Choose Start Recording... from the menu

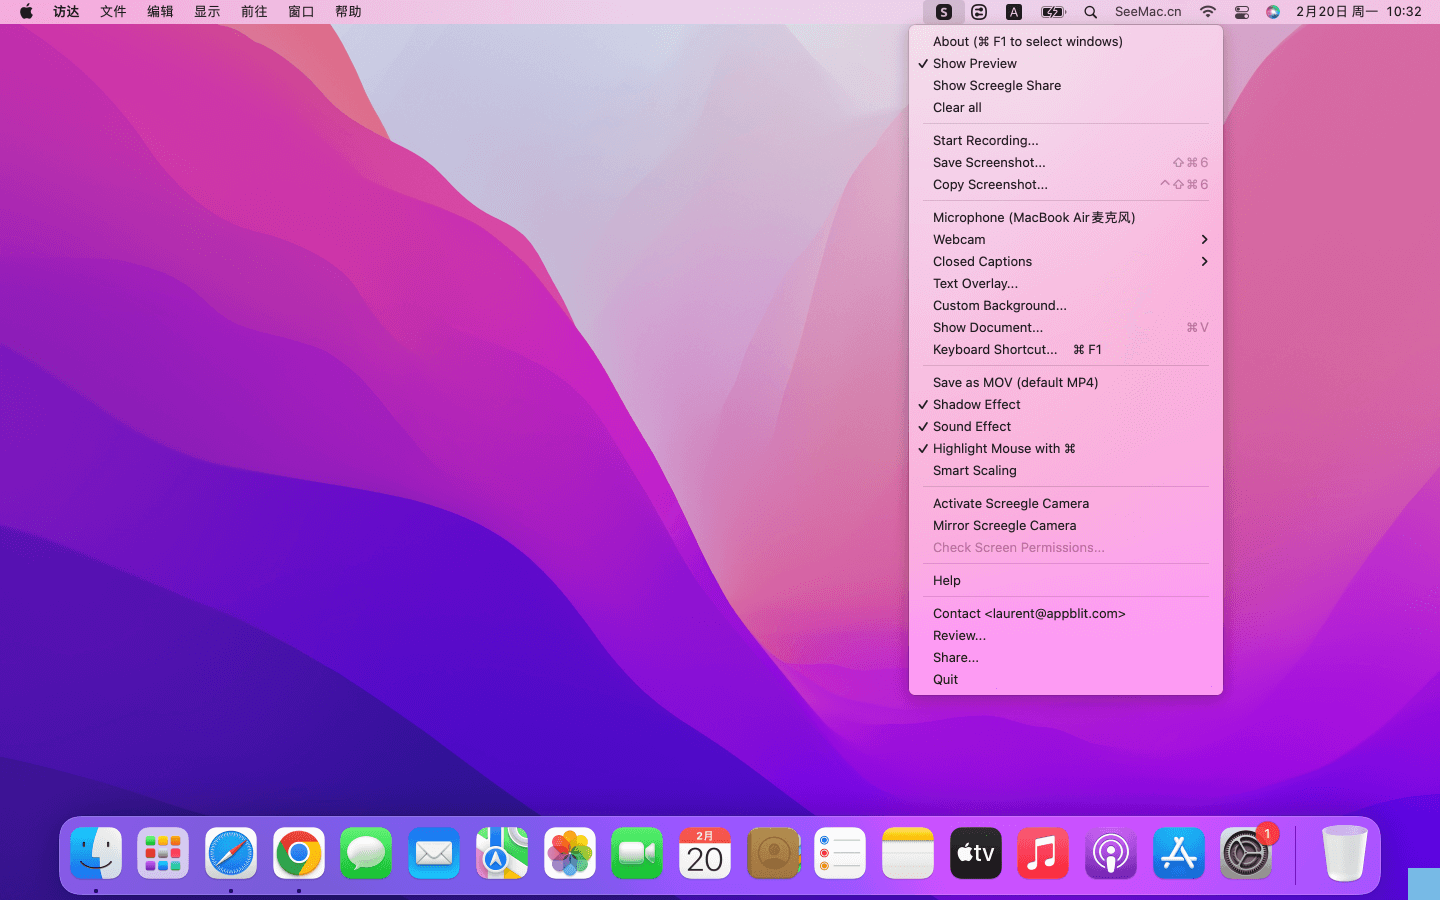(x=985, y=140)
